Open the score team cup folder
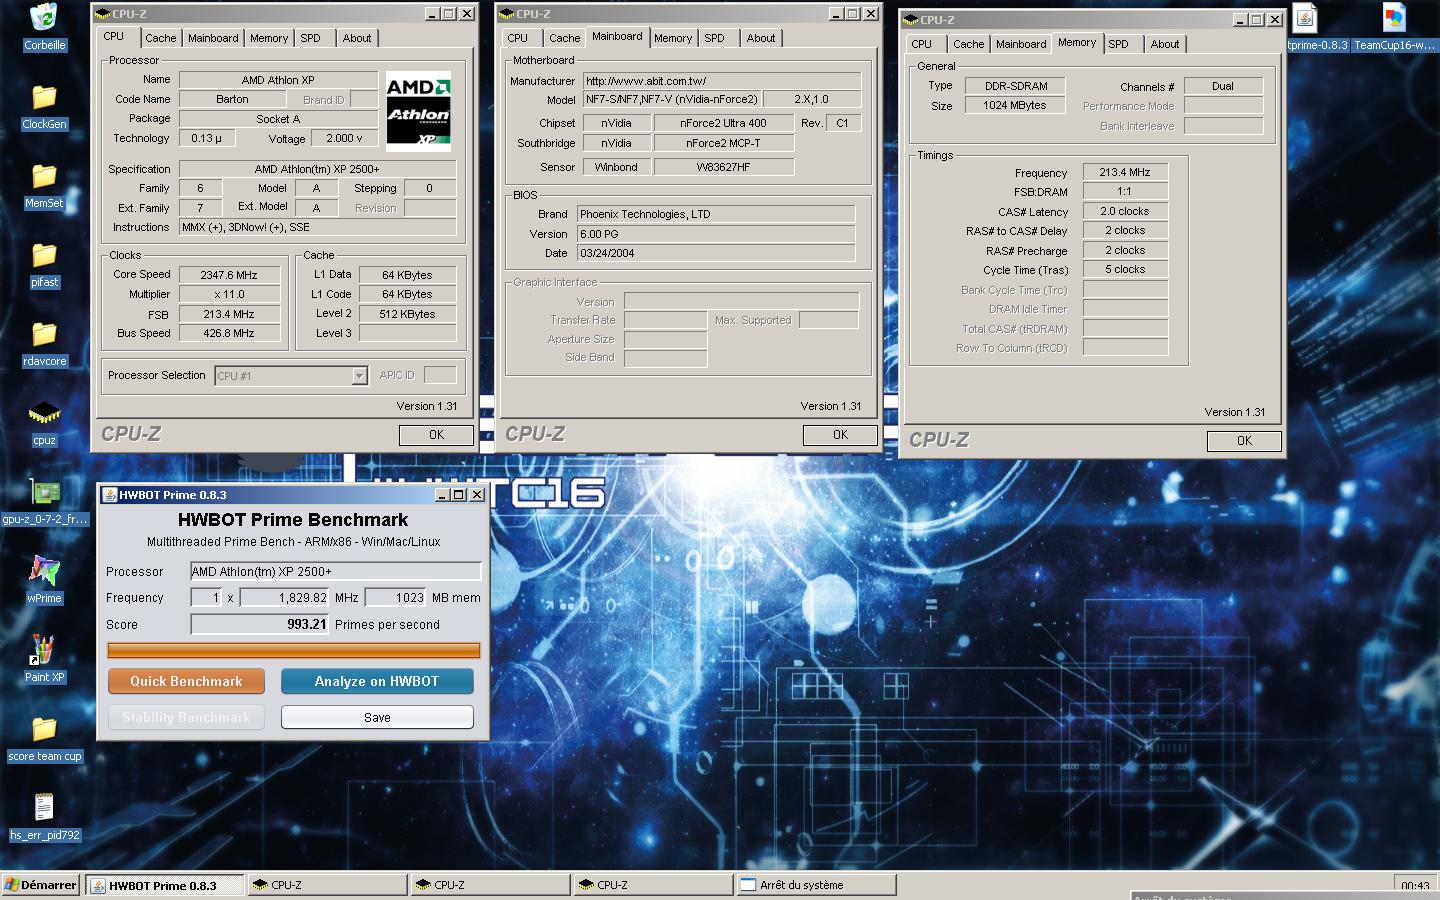Viewport: 1440px width, 900px height. pos(44,729)
